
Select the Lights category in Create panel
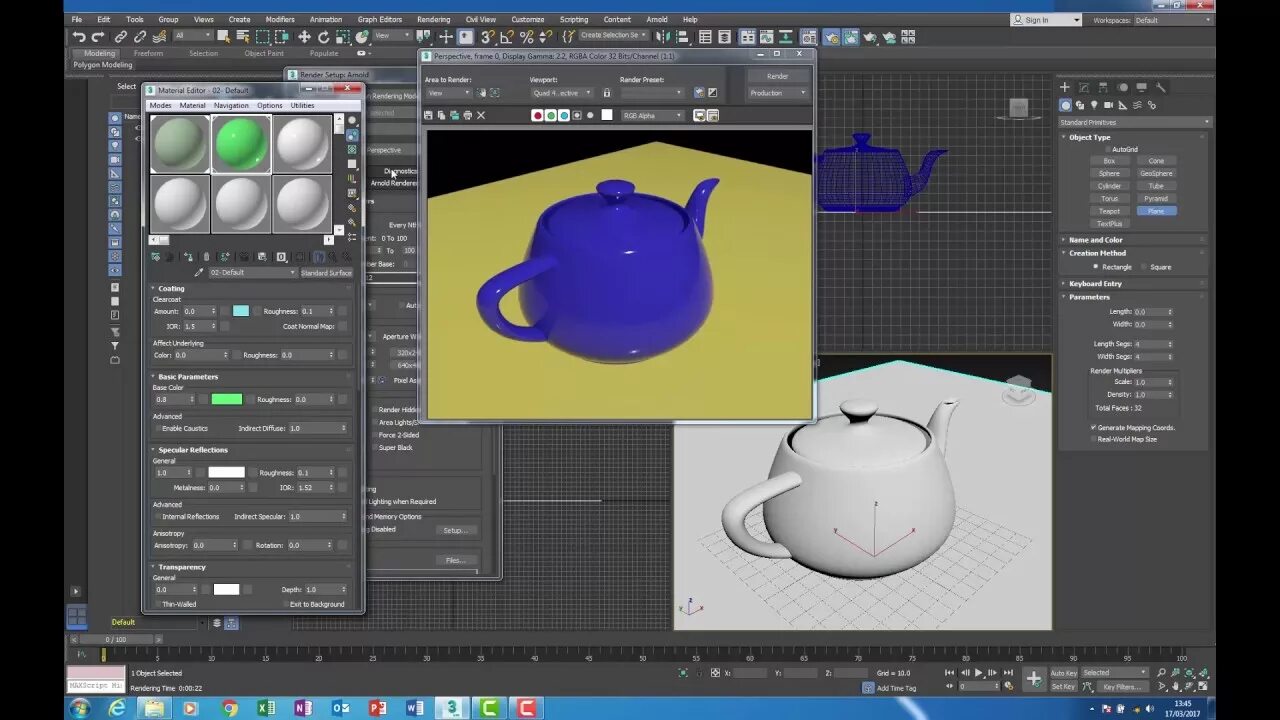pos(1095,105)
